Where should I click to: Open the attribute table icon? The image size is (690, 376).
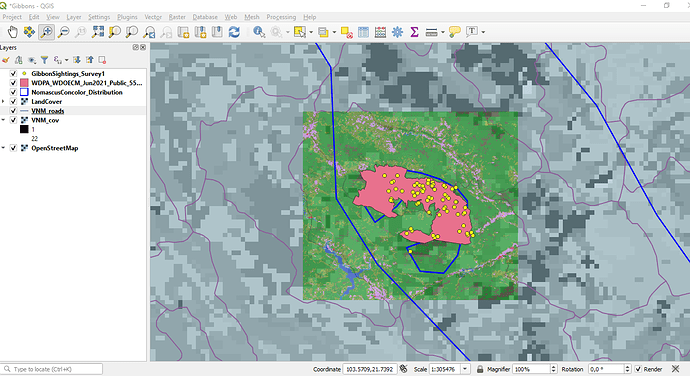pyautogui.click(x=363, y=32)
